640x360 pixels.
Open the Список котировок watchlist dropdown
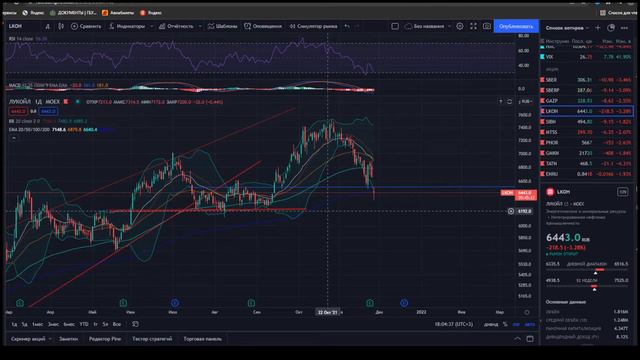tap(567, 28)
